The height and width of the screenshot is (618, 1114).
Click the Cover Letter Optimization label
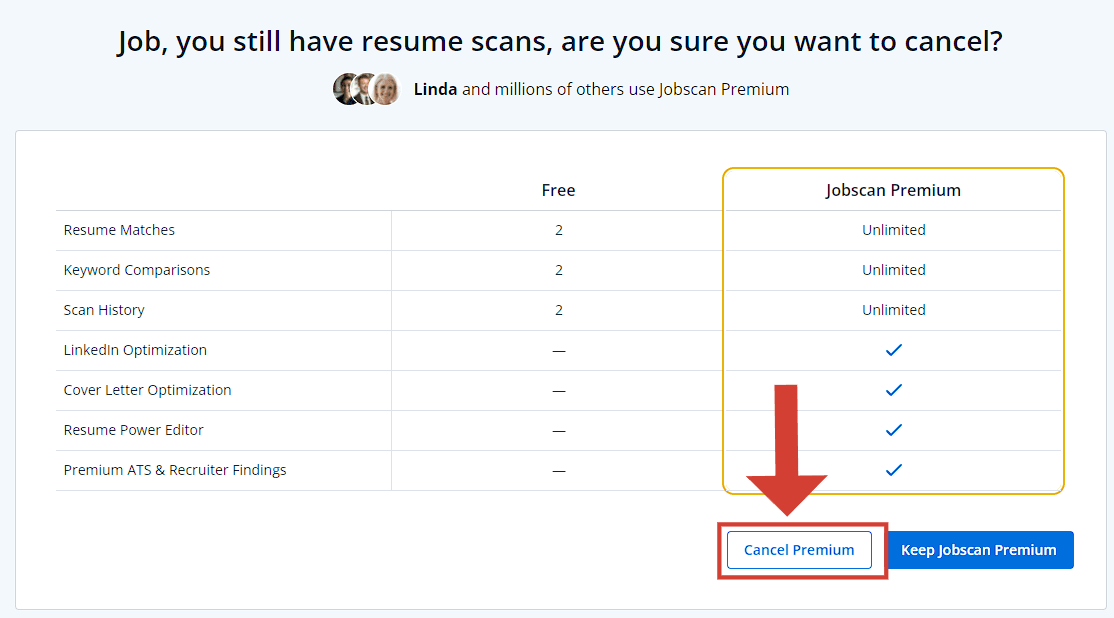pyautogui.click(x=147, y=390)
